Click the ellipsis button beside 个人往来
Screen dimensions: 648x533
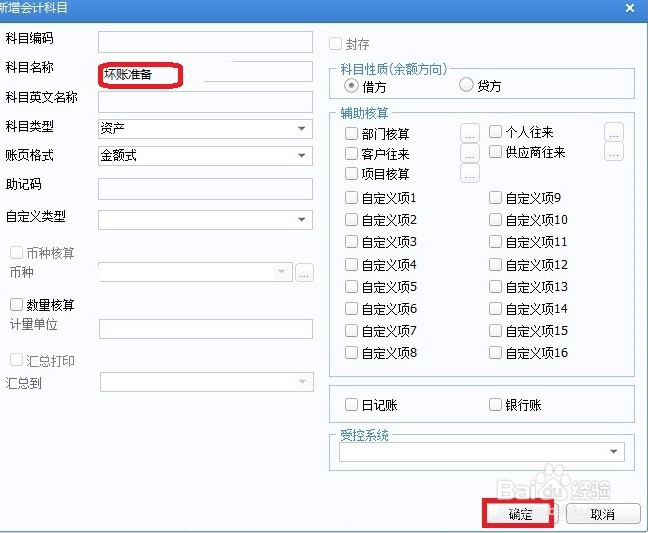pos(614,132)
